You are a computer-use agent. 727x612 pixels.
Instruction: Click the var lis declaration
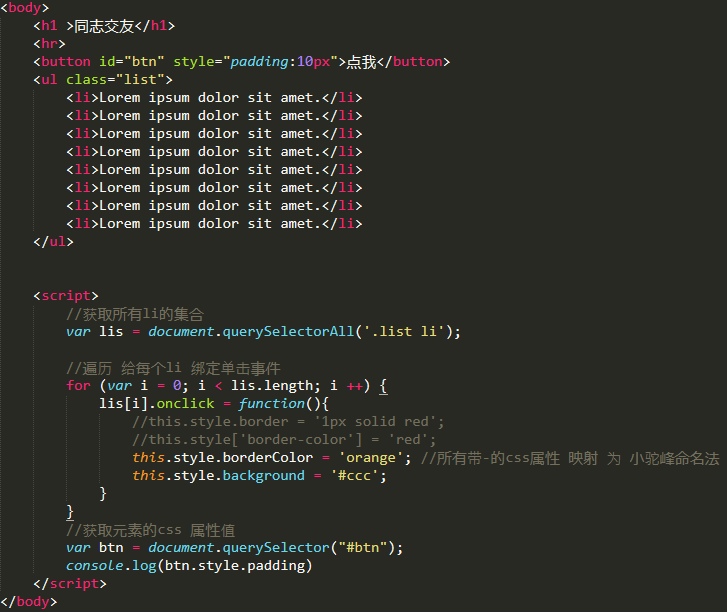click(x=263, y=332)
